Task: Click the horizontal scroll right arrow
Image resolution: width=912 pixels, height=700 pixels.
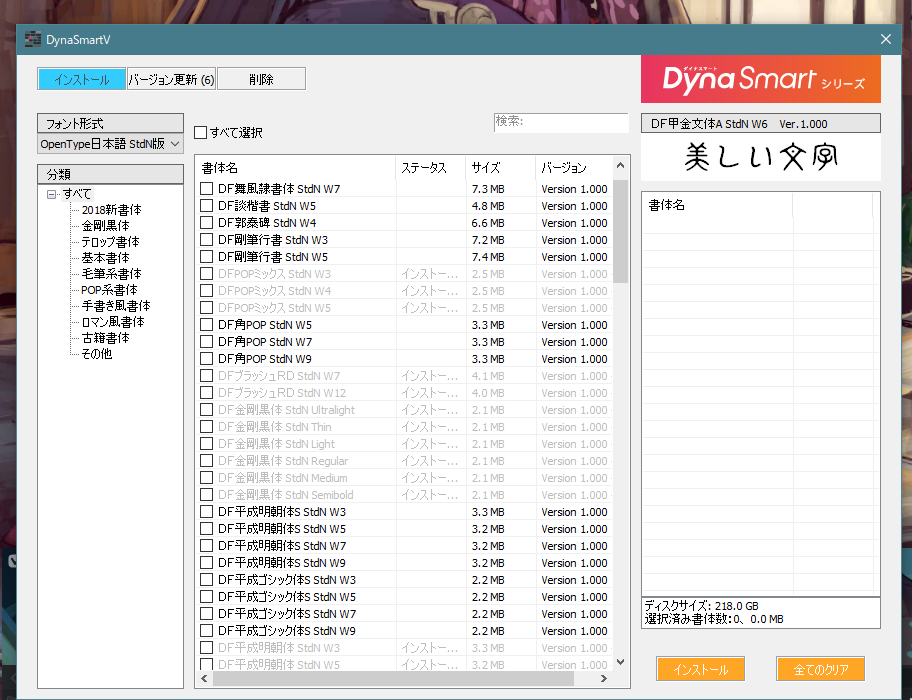Action: (x=604, y=678)
